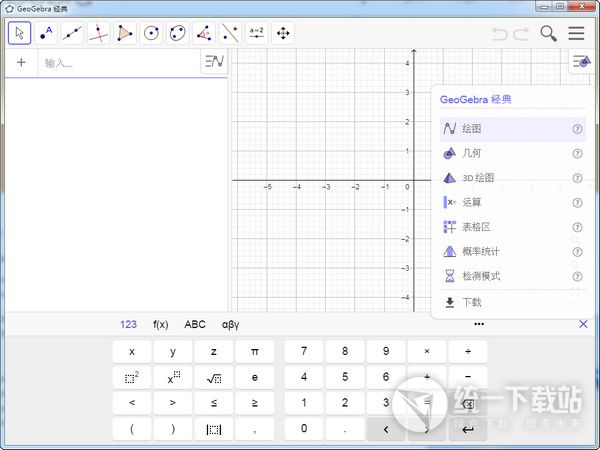Select the Circle with center tool
This screenshot has width=600, height=450.
tap(152, 33)
